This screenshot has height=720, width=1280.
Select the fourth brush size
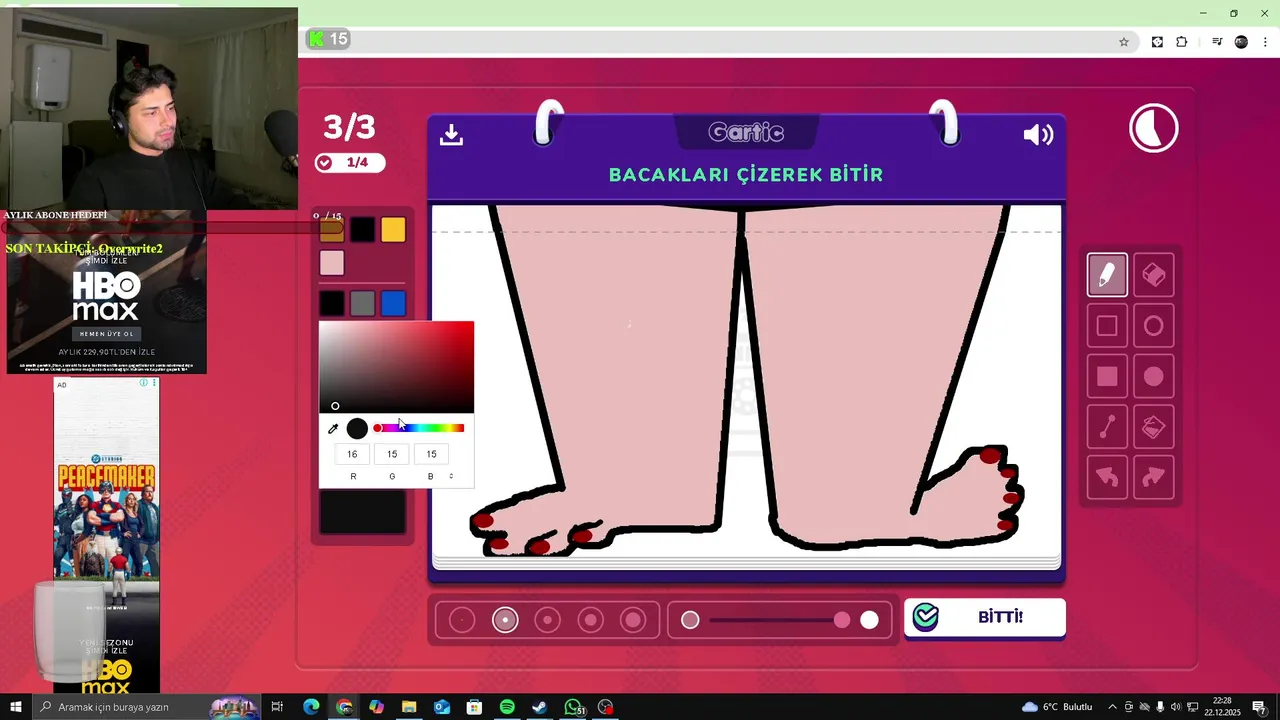coord(590,620)
